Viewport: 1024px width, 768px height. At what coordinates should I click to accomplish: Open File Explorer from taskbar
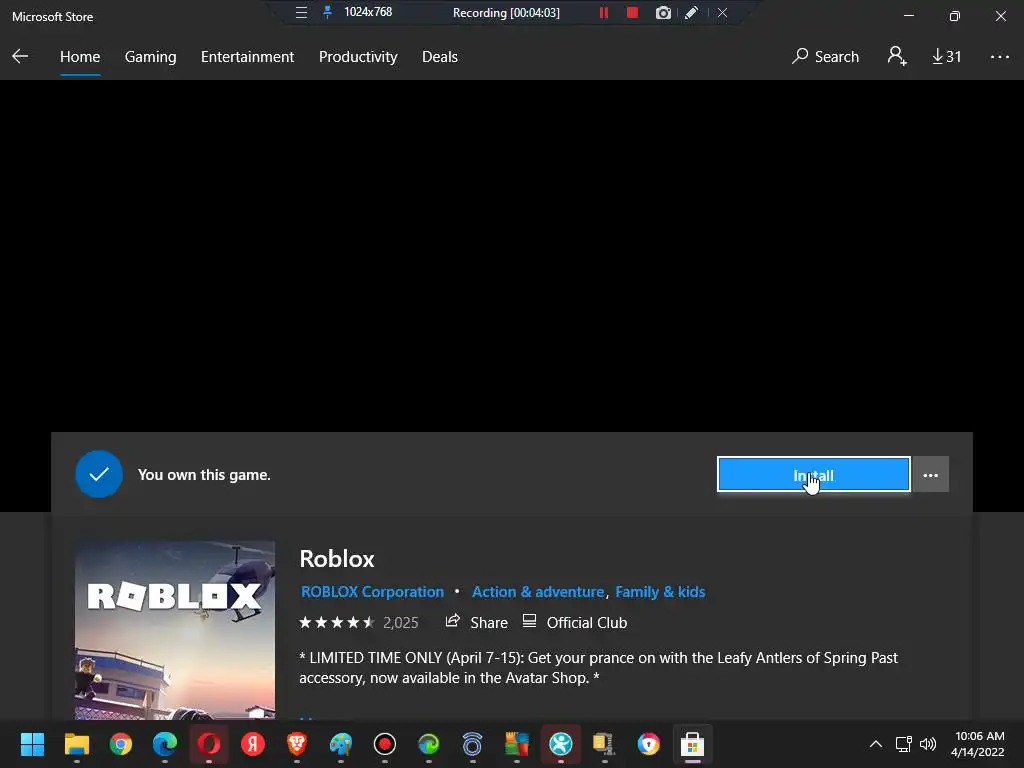[76, 744]
